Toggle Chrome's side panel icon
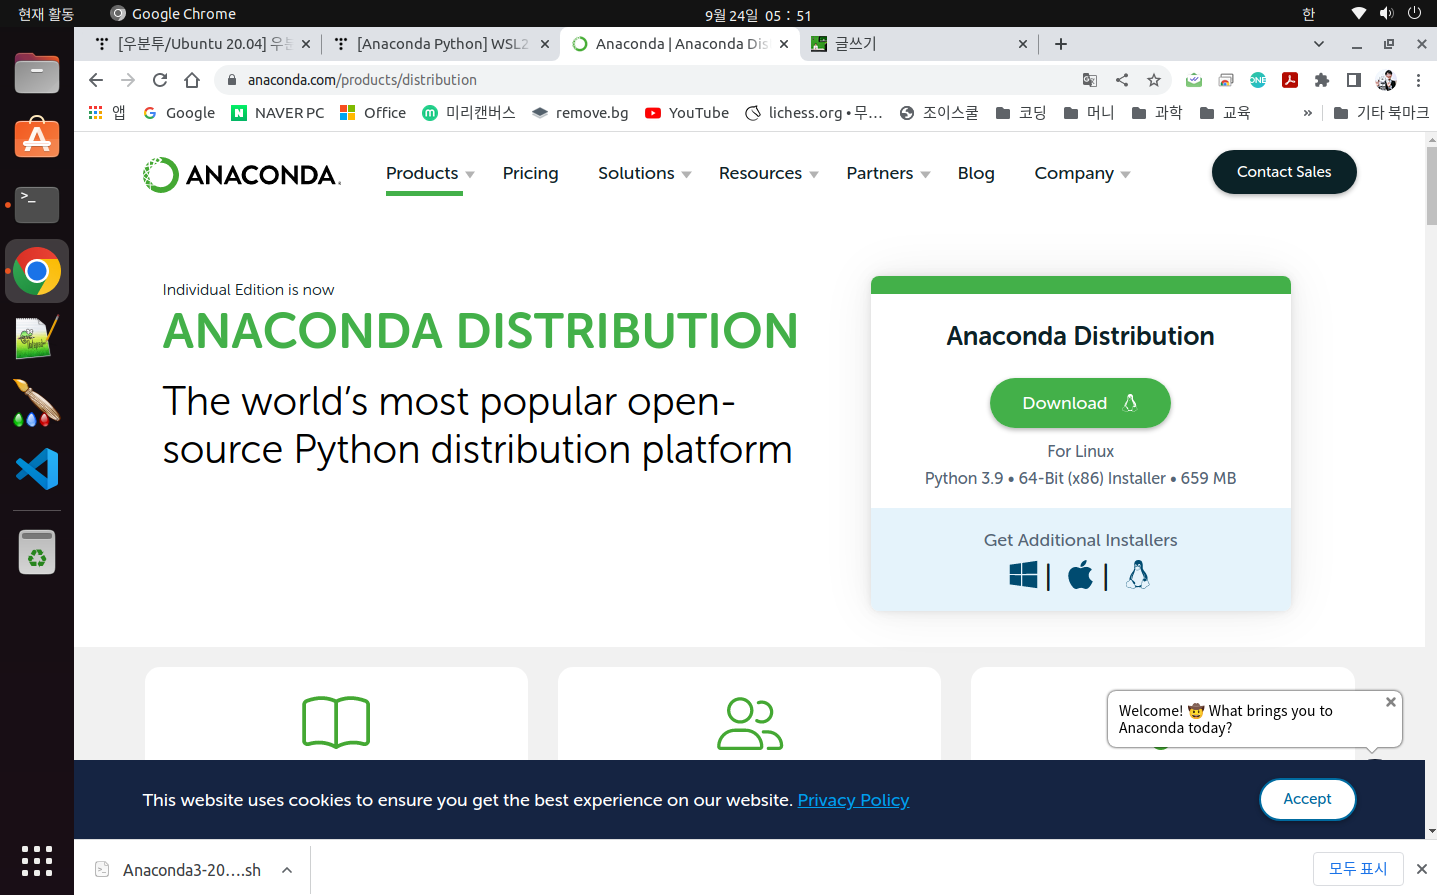 (1354, 80)
